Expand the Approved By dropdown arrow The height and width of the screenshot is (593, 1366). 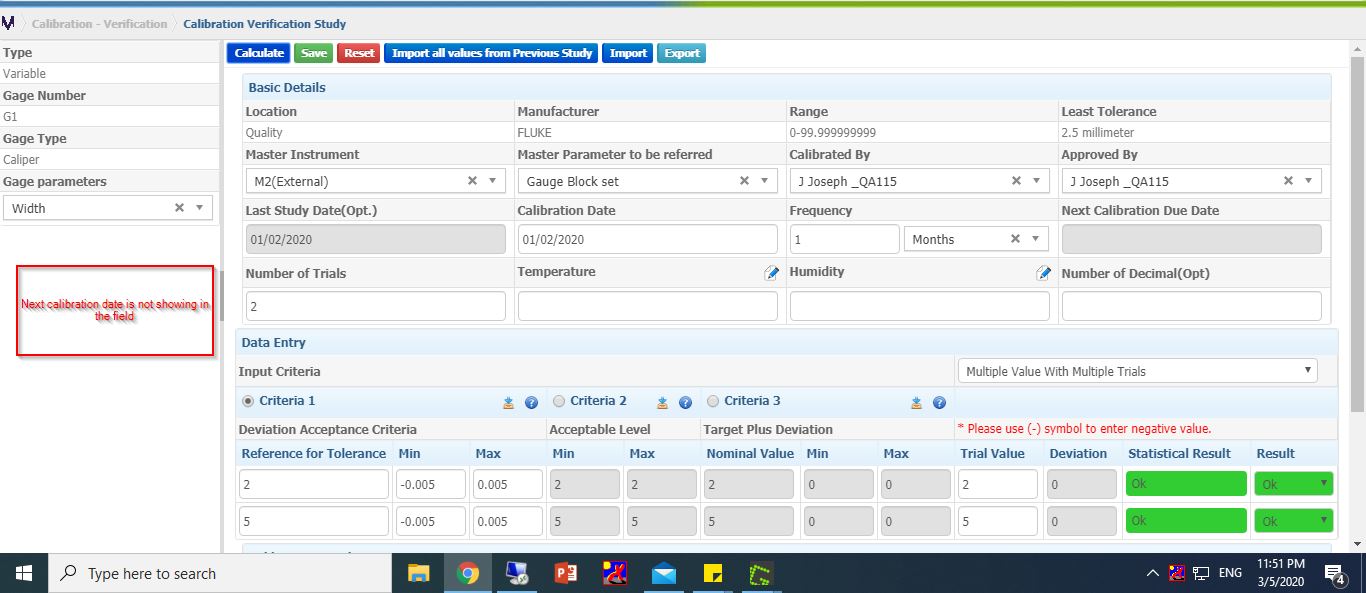(1308, 181)
